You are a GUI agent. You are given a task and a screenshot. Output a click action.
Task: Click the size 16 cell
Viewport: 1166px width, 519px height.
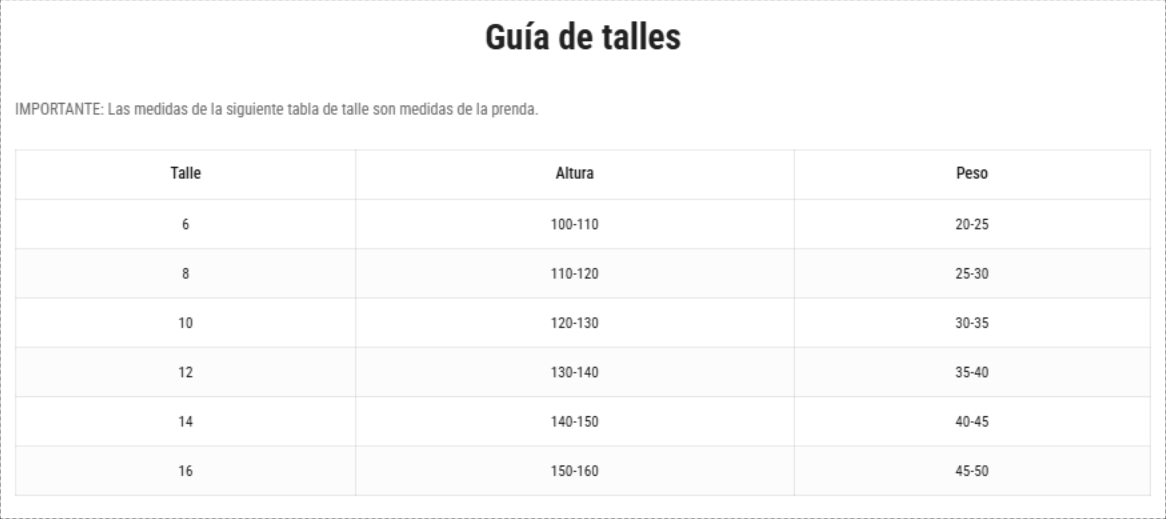click(185, 471)
